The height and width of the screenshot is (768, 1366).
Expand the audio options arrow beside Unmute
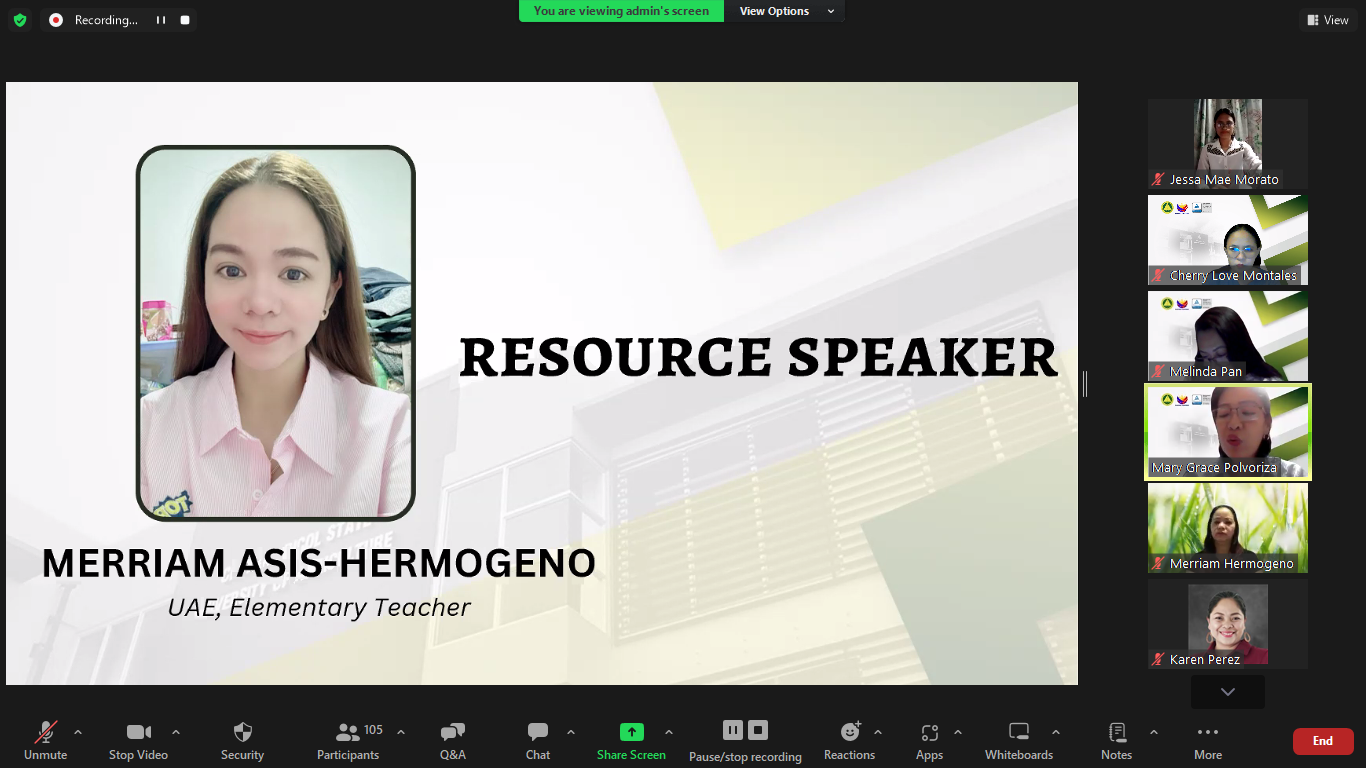coord(78,732)
